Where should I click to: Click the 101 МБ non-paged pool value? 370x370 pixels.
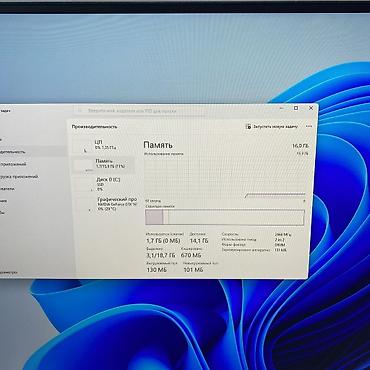(193, 270)
